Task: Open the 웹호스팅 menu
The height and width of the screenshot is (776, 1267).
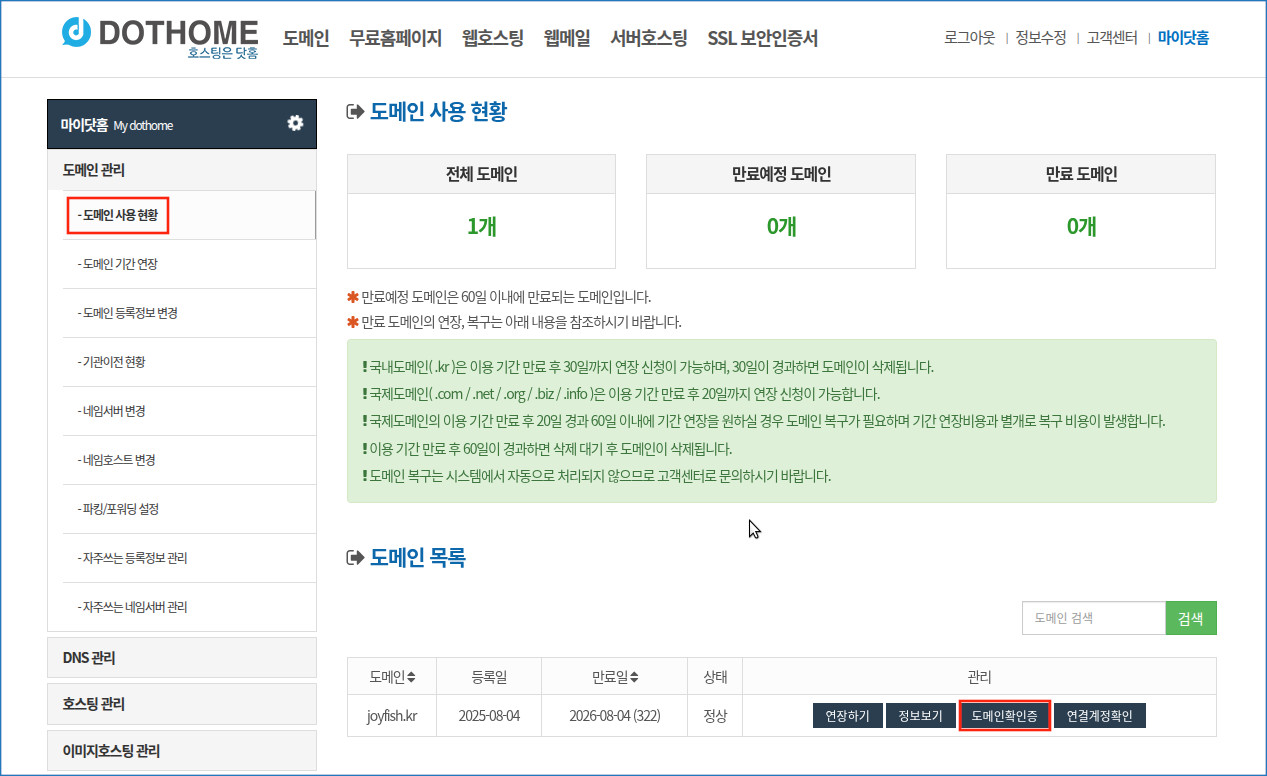Action: click(492, 39)
